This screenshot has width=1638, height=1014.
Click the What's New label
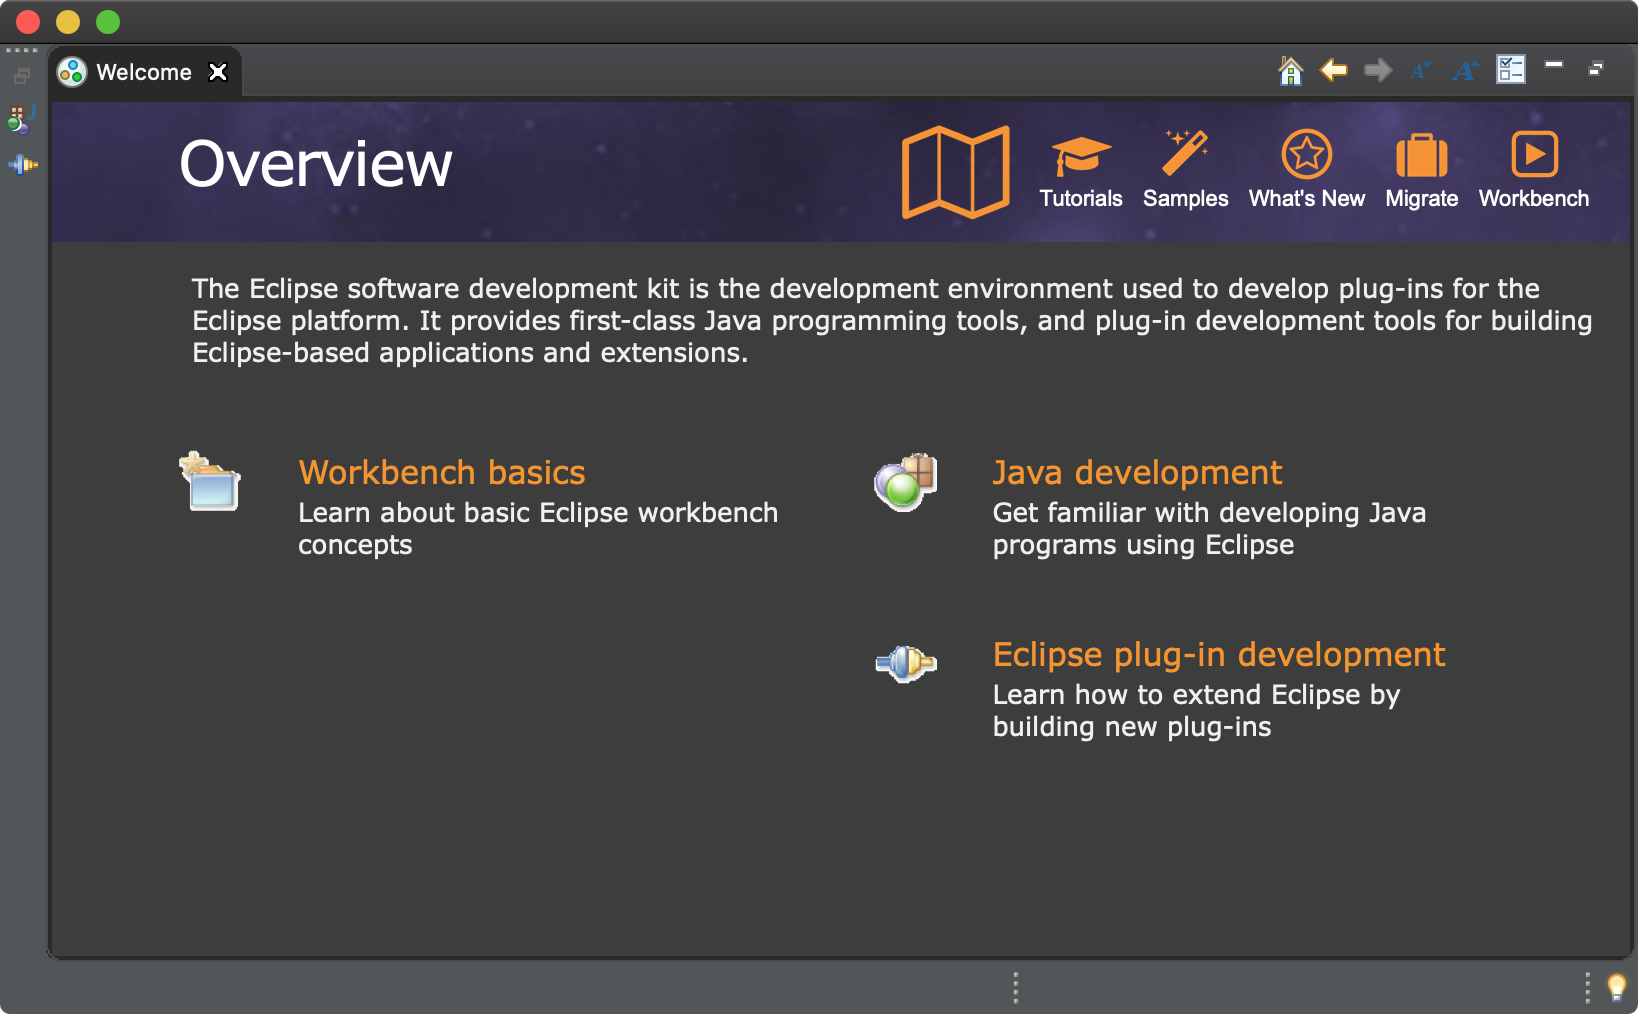(1307, 198)
